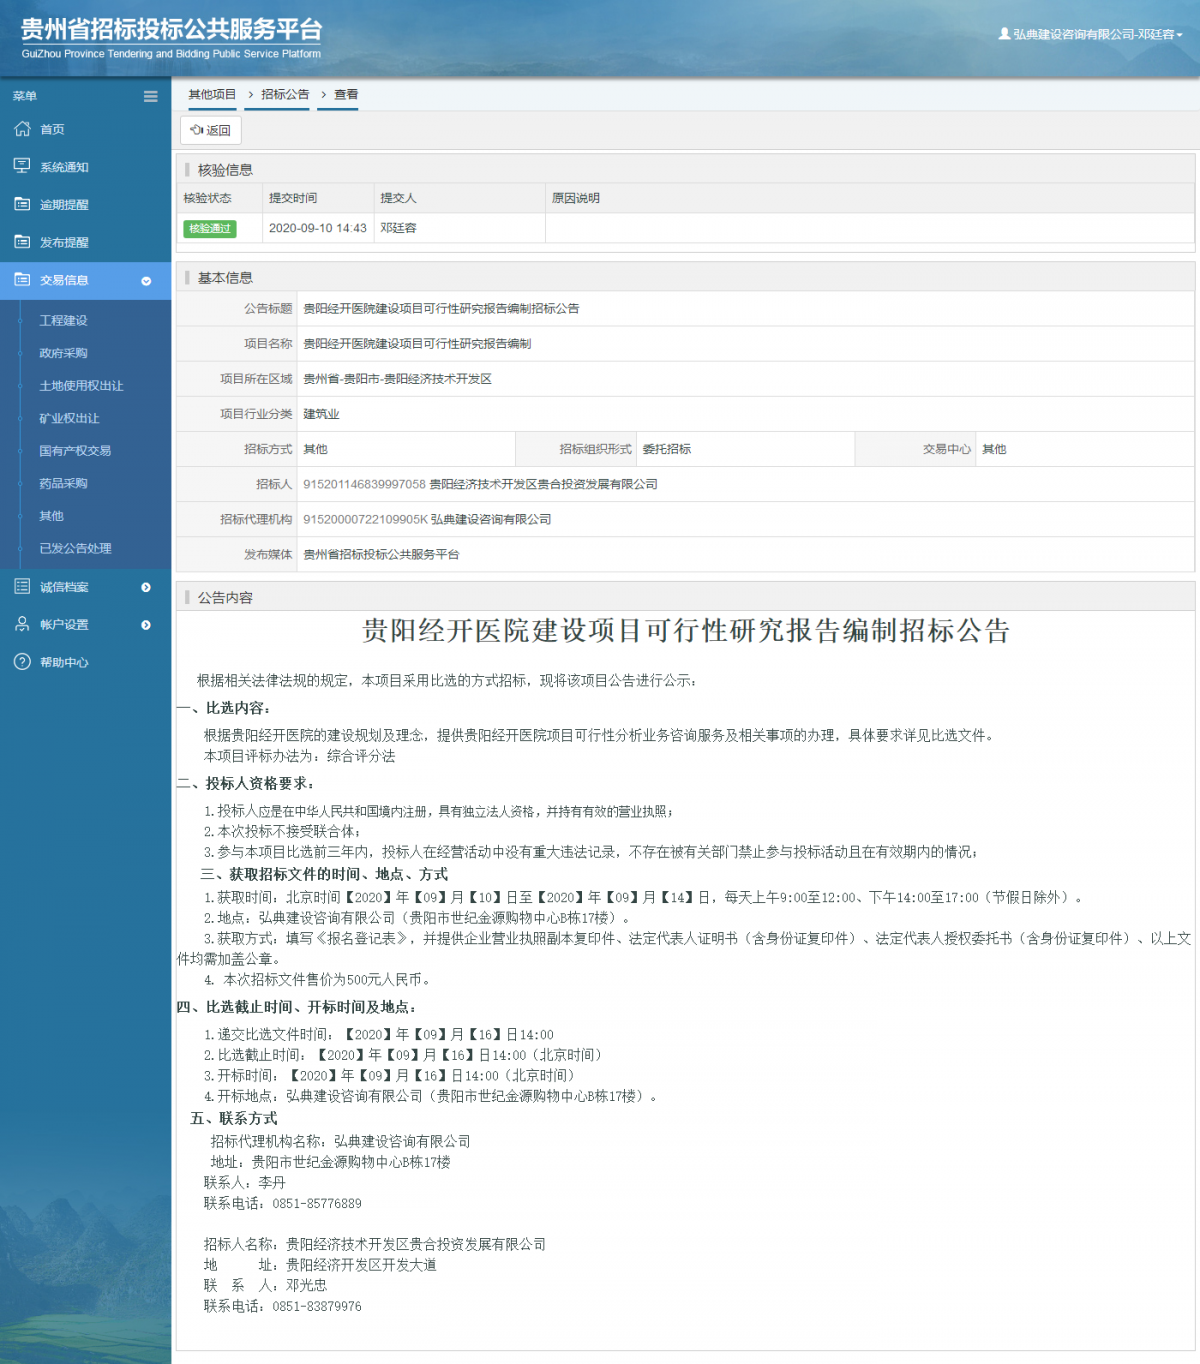Click the 交易信息 transaction info icon
1200x1364 pixels.
pos(22,281)
